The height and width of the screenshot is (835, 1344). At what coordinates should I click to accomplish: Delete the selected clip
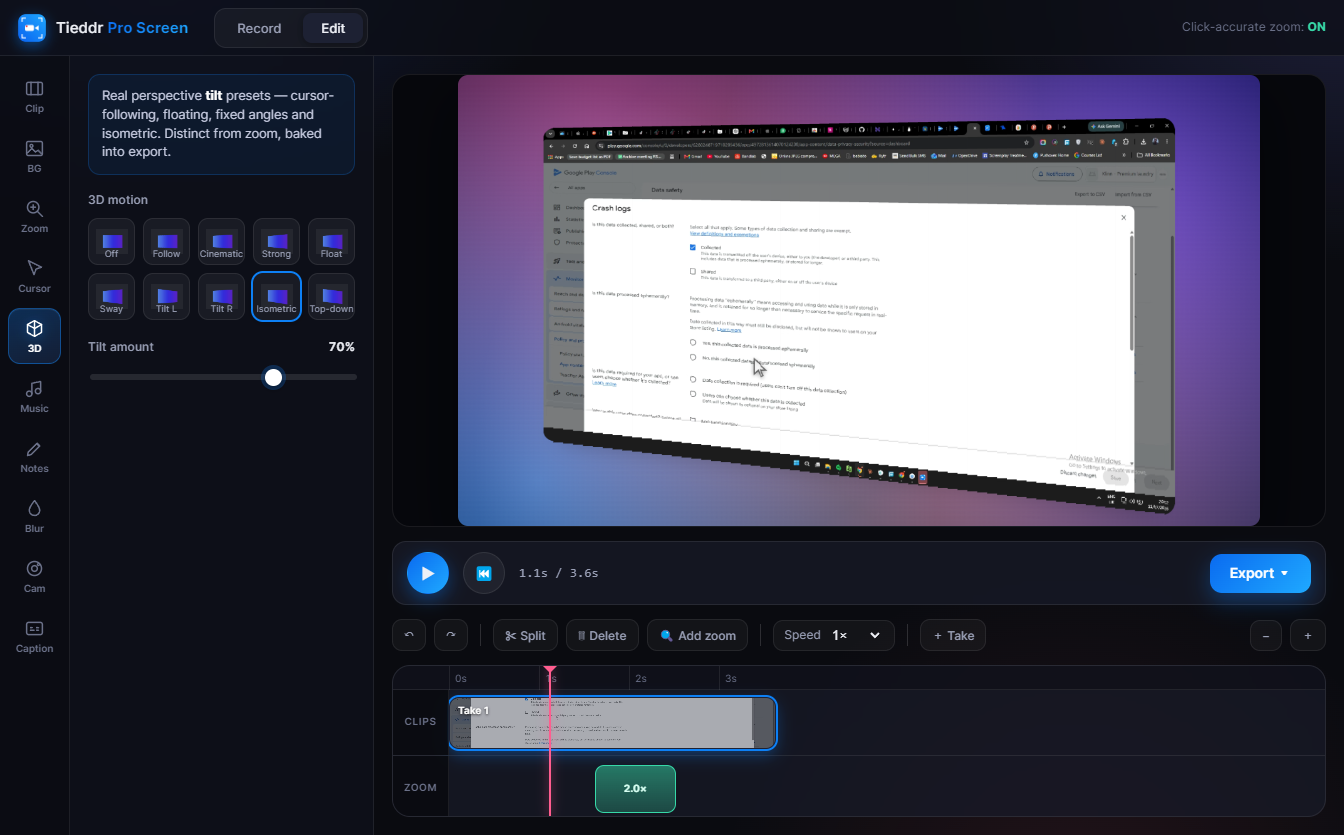click(x=602, y=635)
